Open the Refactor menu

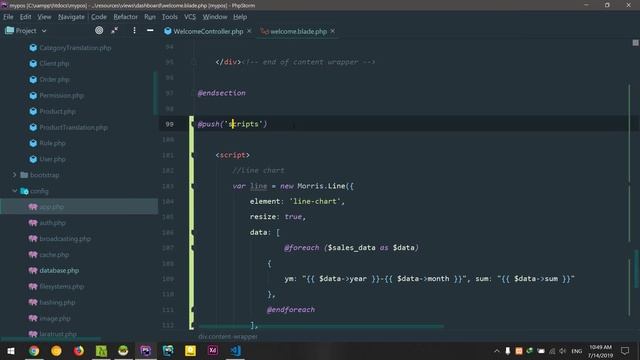tap(125, 17)
